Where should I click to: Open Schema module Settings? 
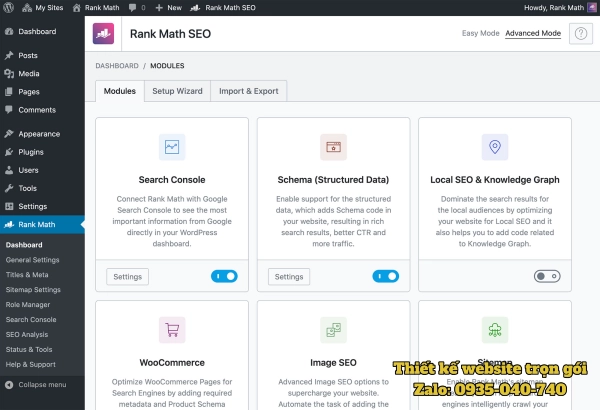point(289,277)
